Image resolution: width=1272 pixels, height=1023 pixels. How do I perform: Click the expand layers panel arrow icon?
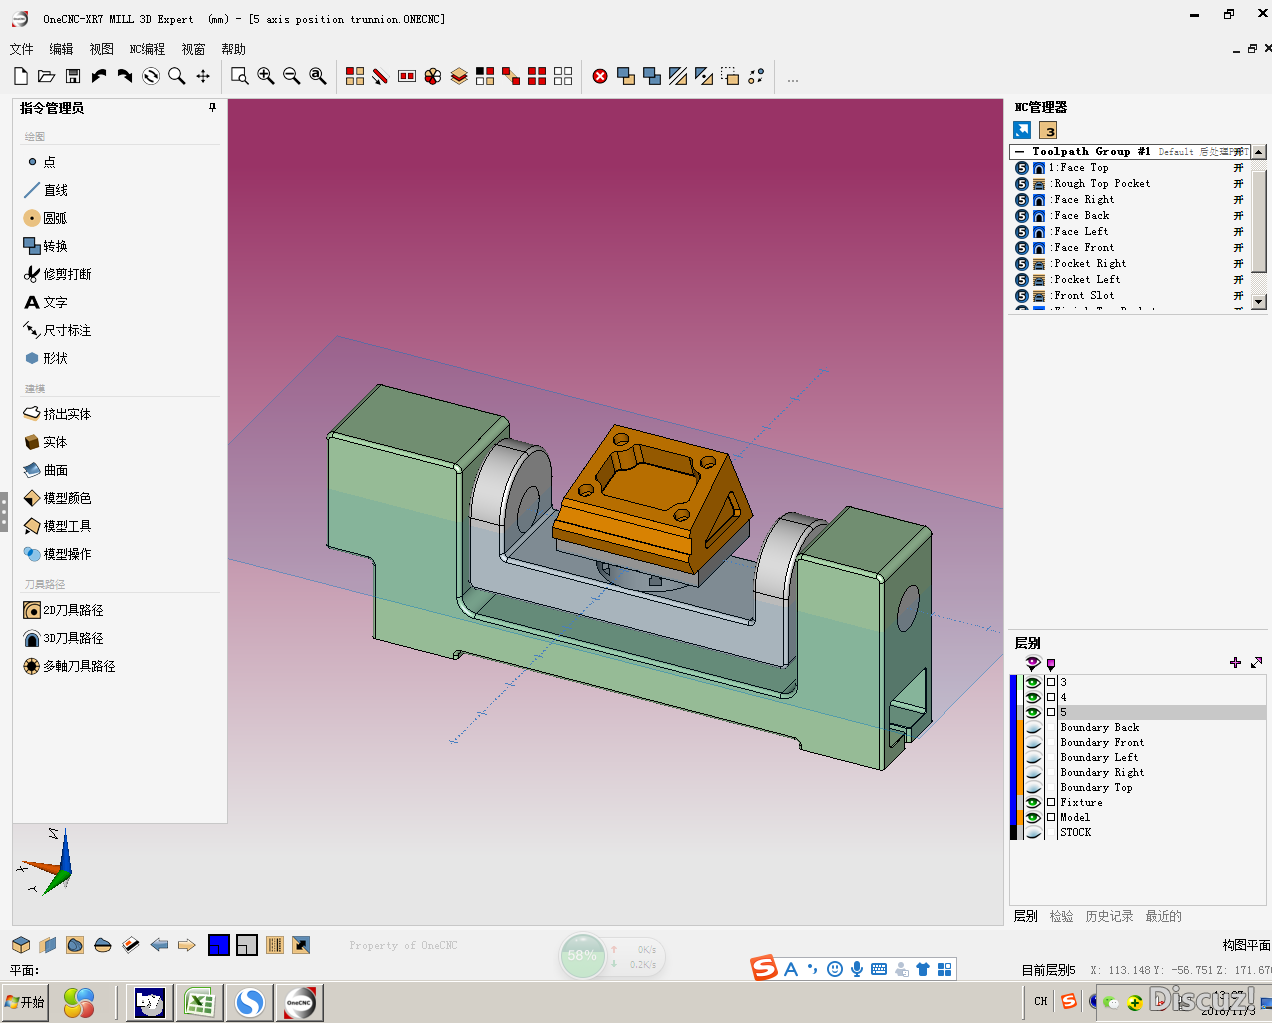pos(1257,662)
